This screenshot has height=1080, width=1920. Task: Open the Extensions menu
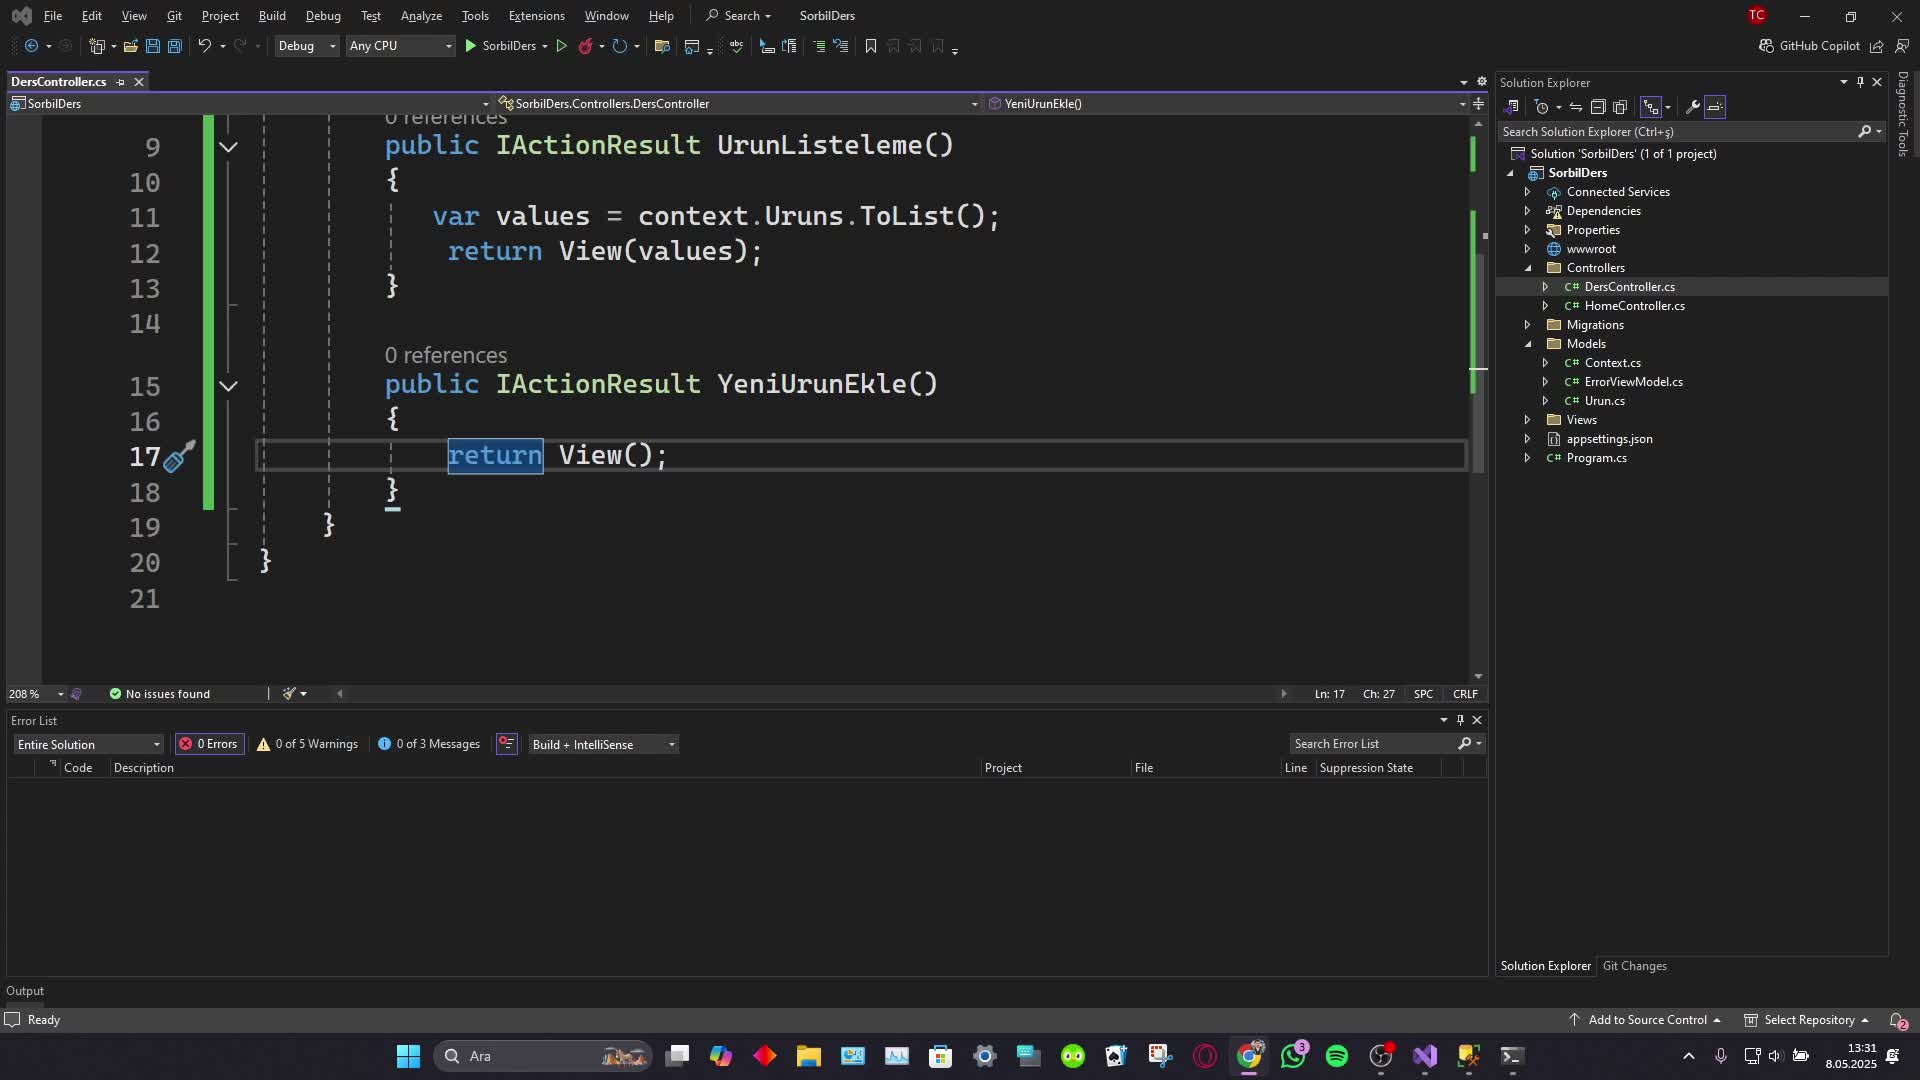coord(536,16)
